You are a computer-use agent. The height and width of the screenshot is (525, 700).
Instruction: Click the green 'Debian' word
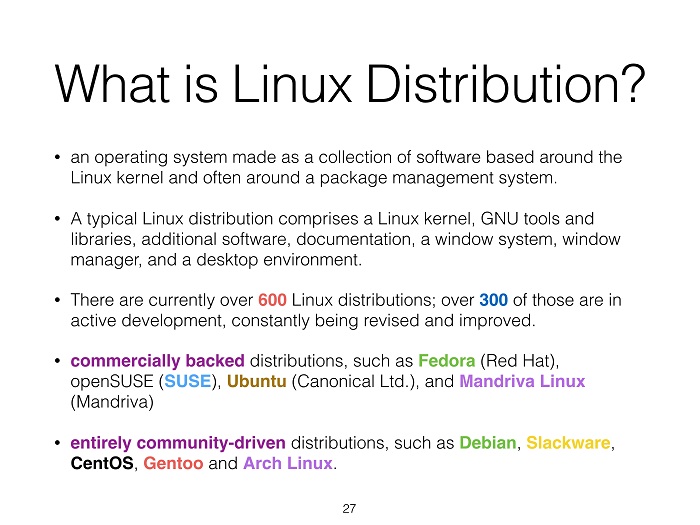(x=488, y=443)
